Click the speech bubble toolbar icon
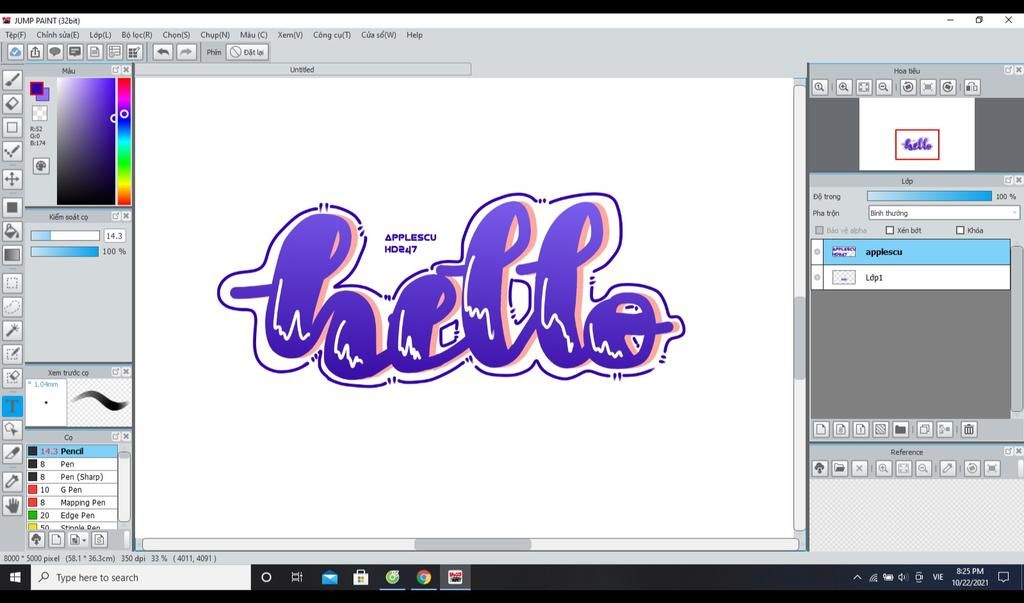The height and width of the screenshot is (603, 1024). [55, 52]
